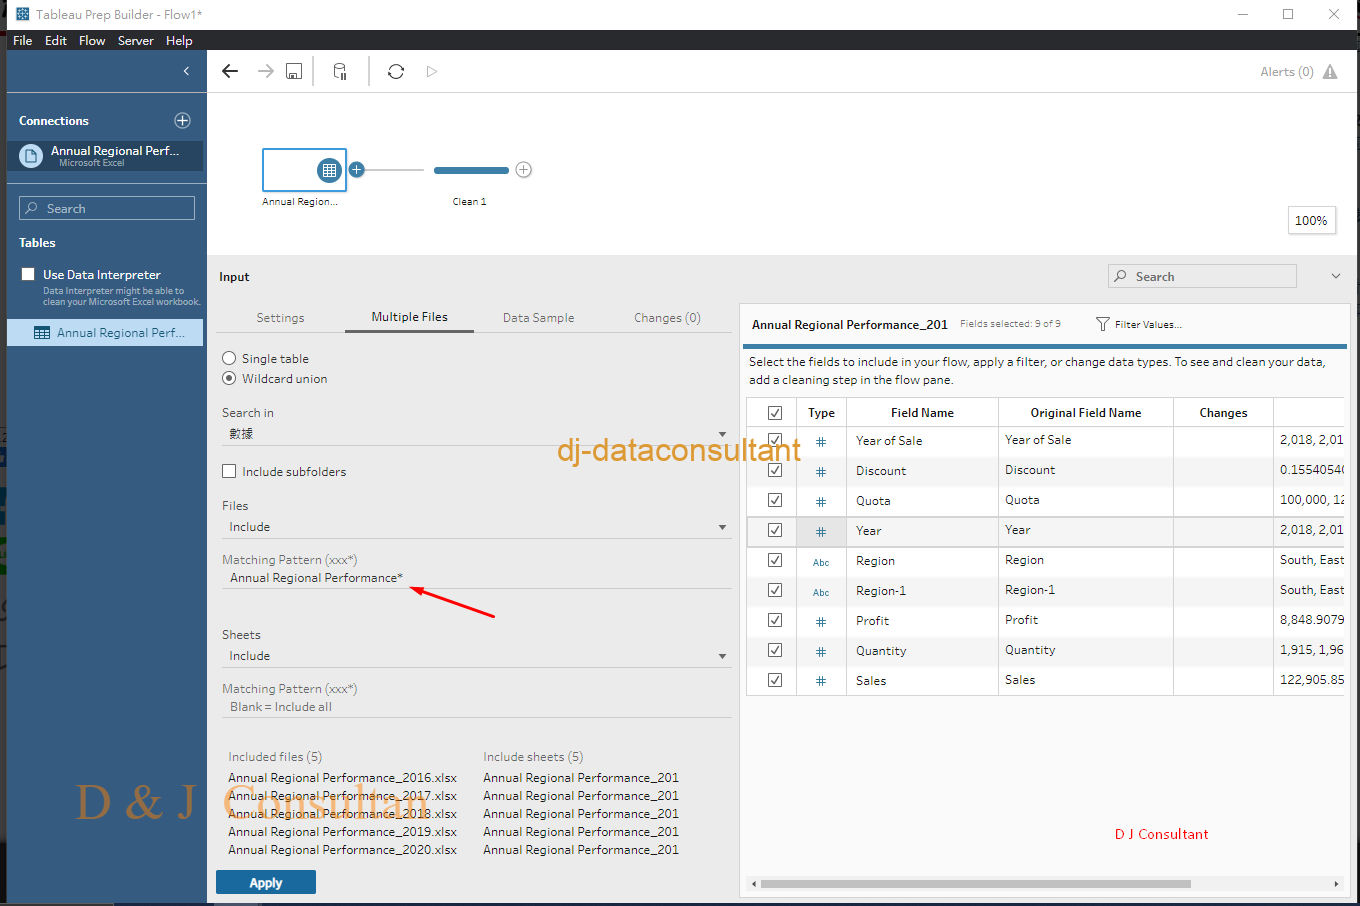
Task: Select the Single table radio button
Action: coord(230,358)
